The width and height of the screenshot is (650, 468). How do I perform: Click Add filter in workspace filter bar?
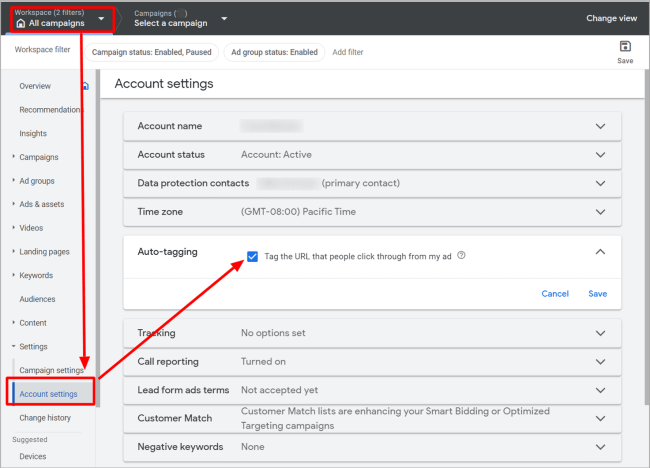(x=348, y=52)
